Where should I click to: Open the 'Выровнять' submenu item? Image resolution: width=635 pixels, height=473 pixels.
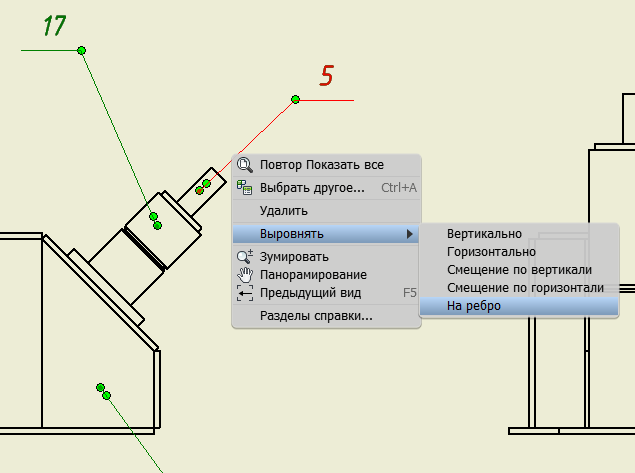[x=326, y=234]
